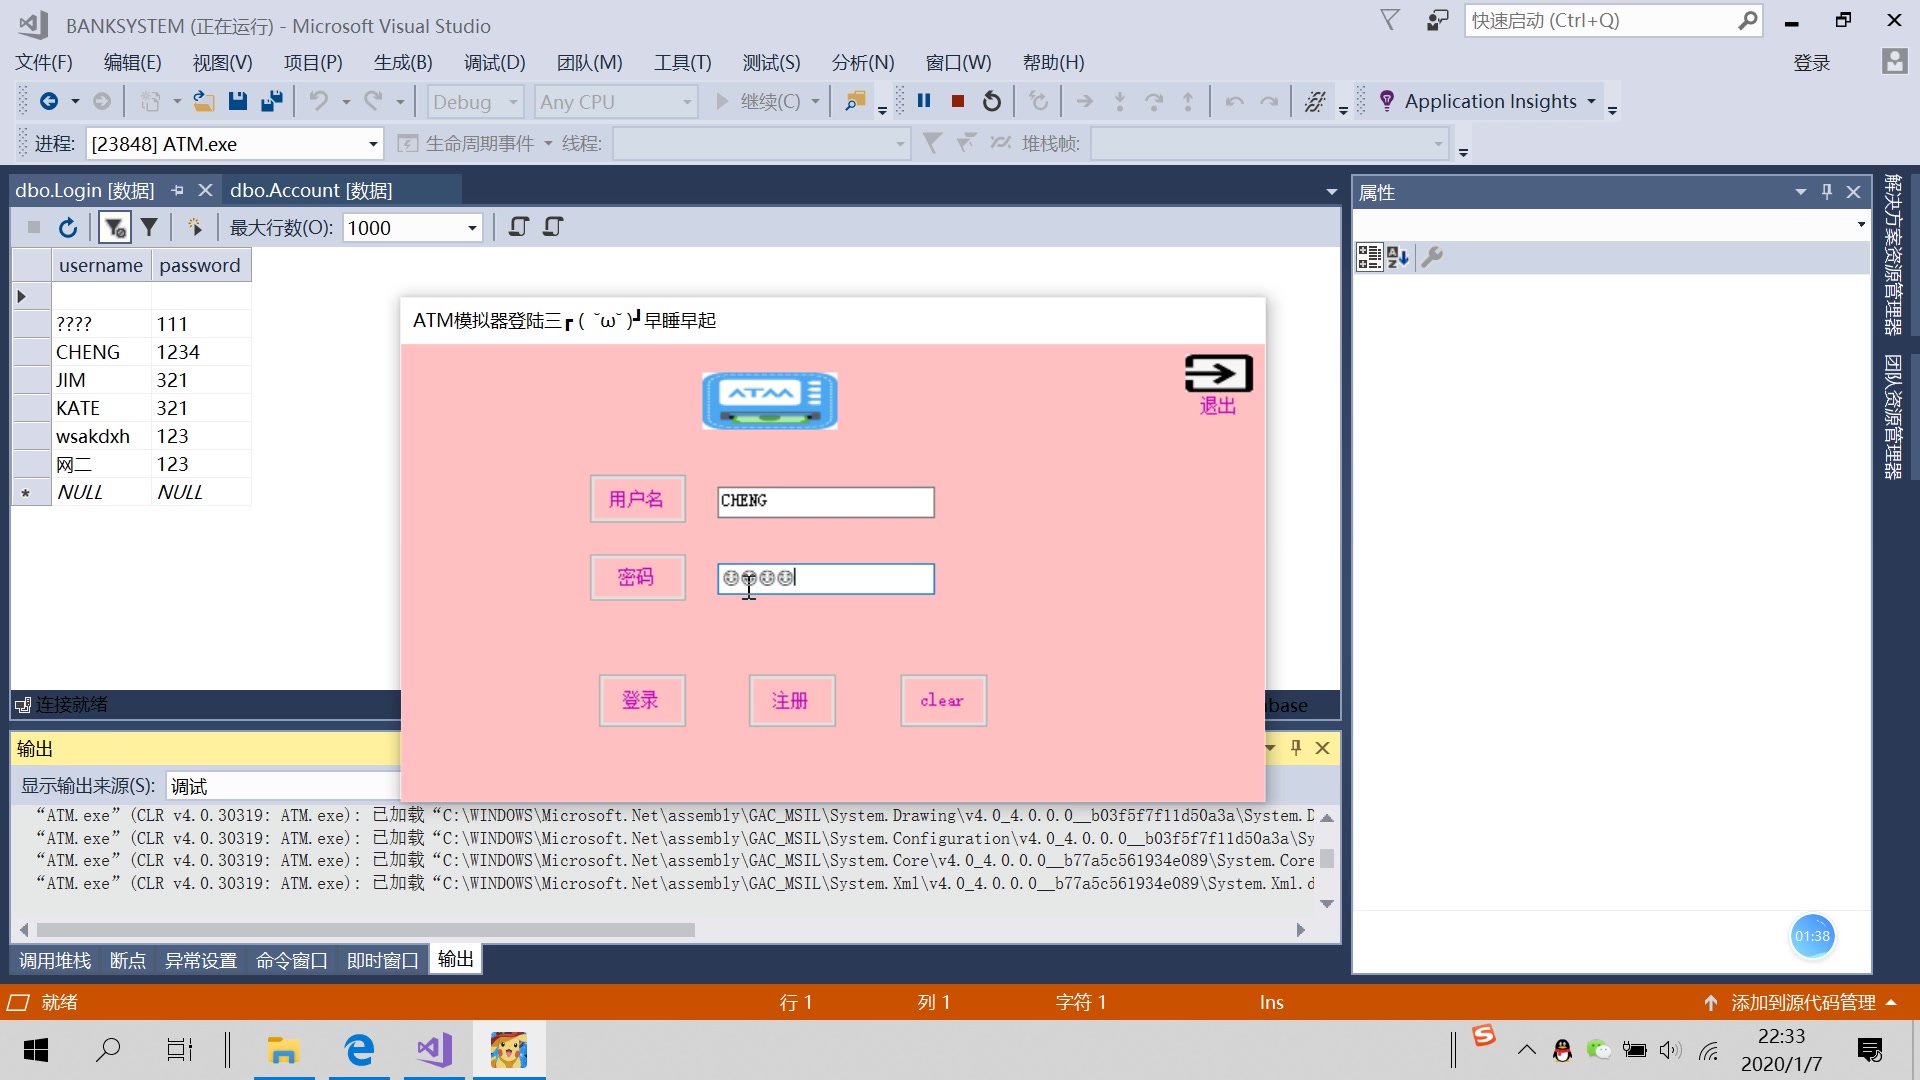
Task: Click the Application Insights lightbulb icon
Action: (1388, 100)
